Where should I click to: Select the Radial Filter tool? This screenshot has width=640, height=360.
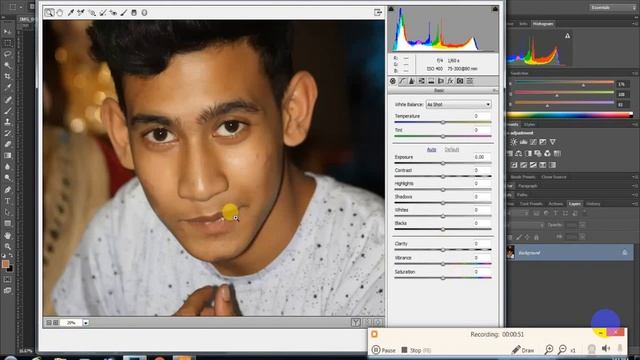pos(144,13)
